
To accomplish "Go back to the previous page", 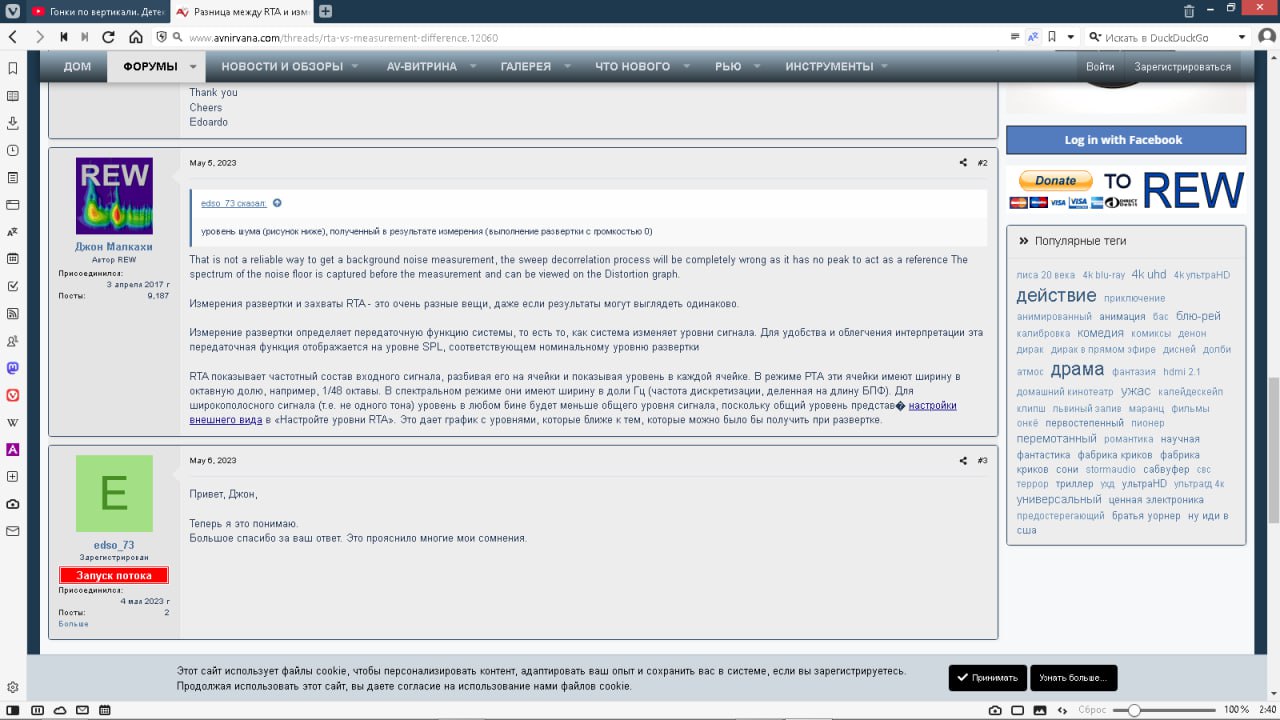I will pyautogui.click(x=13, y=37).
